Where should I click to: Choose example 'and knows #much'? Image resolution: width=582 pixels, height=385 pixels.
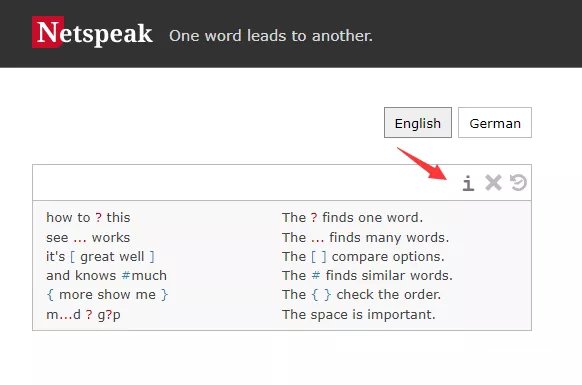[107, 275]
